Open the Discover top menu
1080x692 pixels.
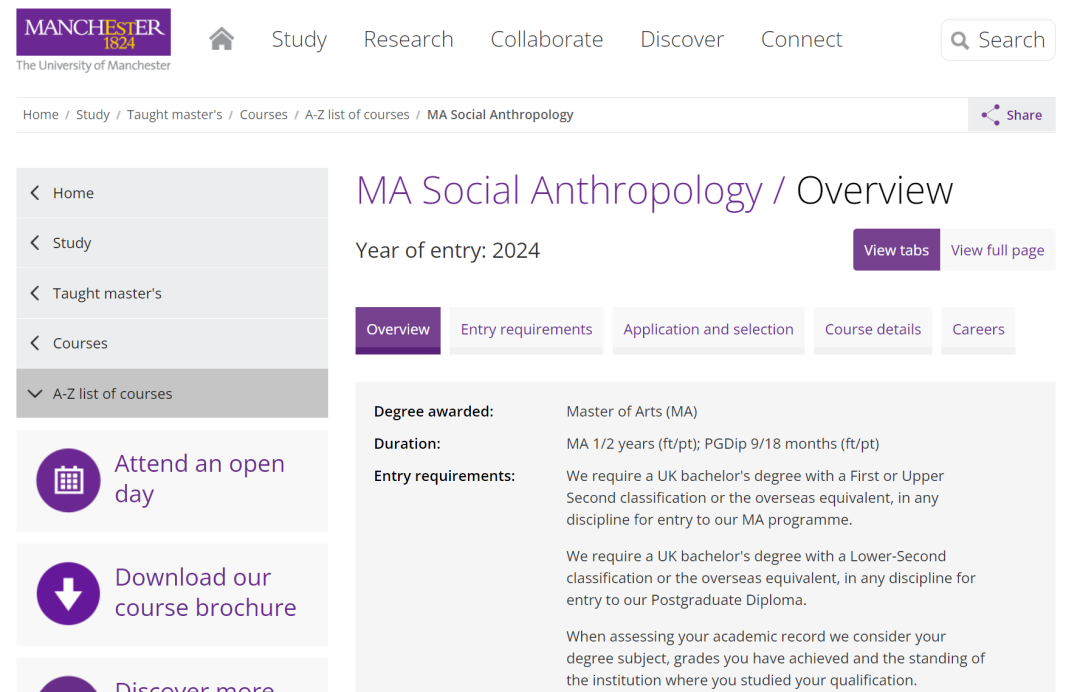(x=682, y=39)
